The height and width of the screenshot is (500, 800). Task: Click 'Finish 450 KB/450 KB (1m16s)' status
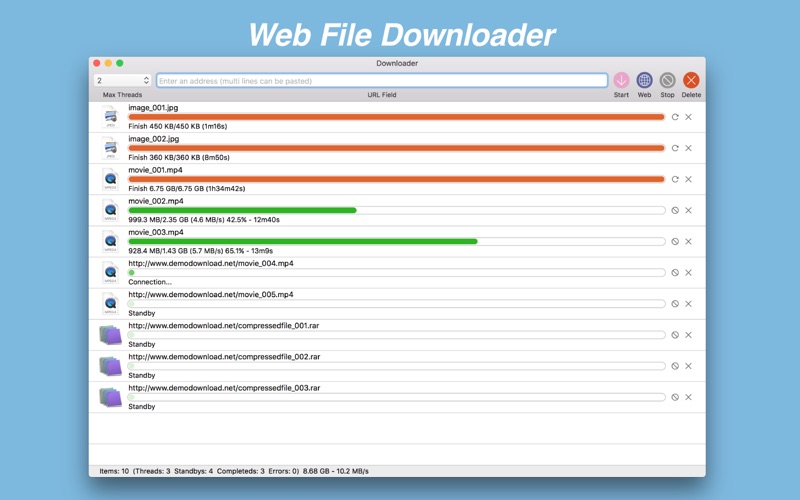click(x=178, y=126)
